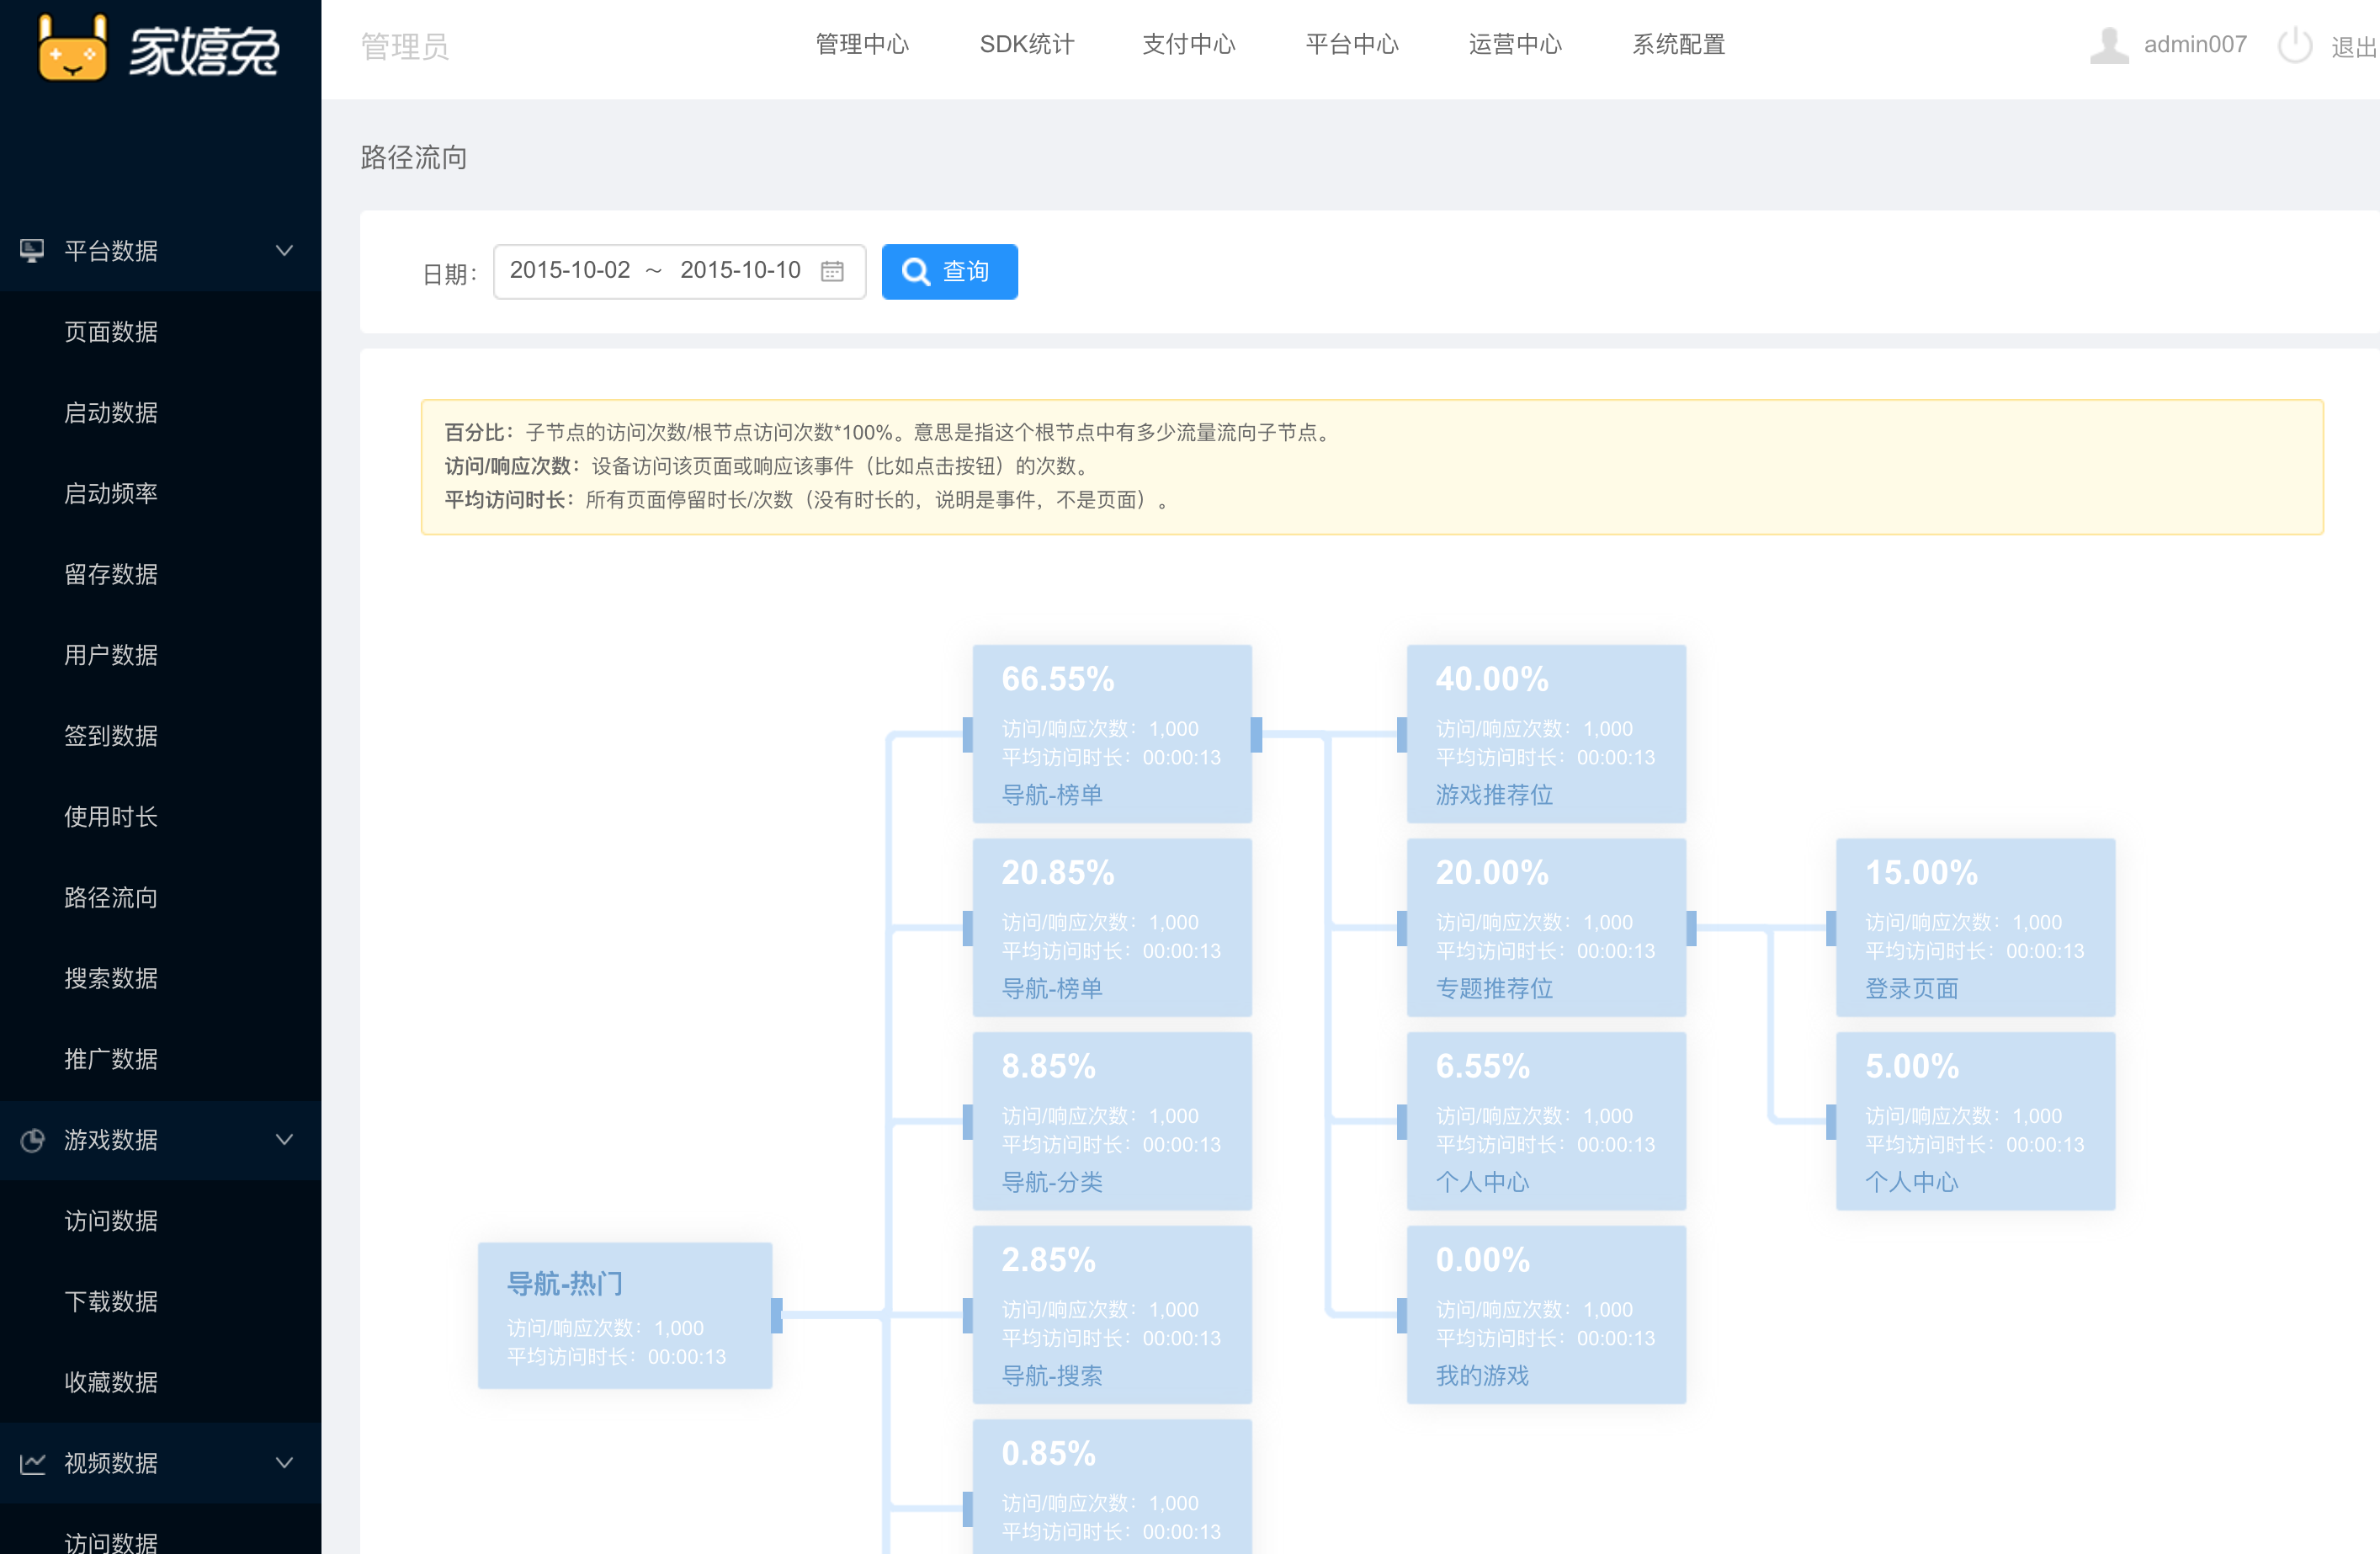Click the power icon to log out
This screenshot has width=2380, height=1554.
click(2294, 45)
